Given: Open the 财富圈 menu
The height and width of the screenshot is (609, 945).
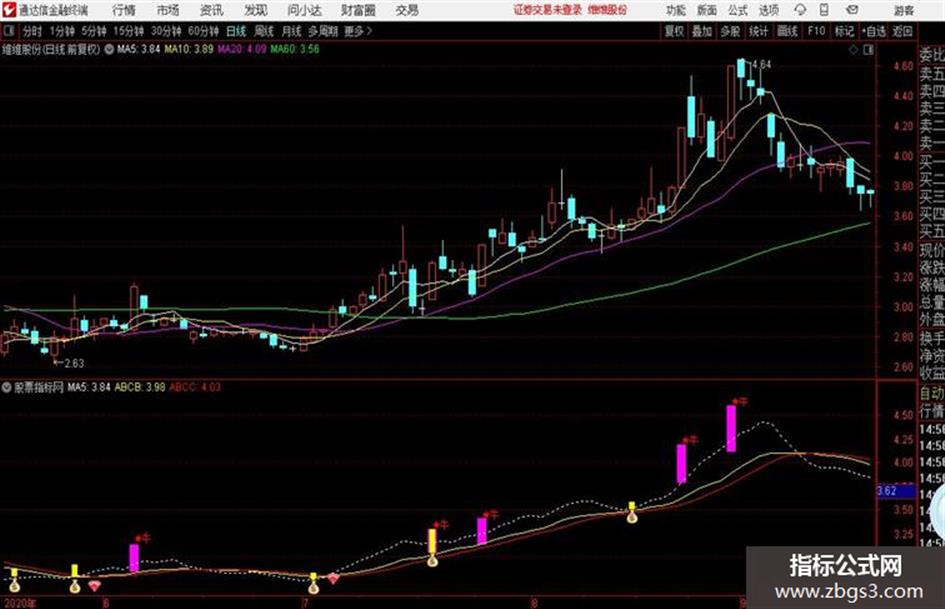Looking at the screenshot, I should 358,10.
